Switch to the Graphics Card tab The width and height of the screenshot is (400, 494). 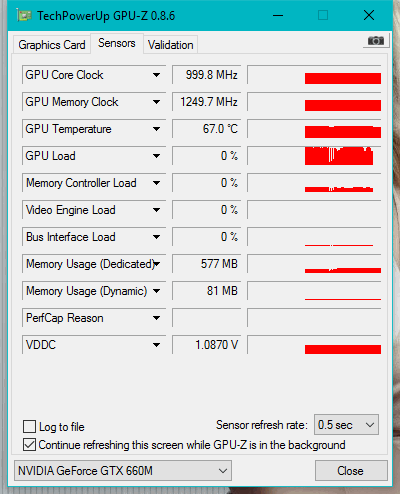tap(52, 45)
